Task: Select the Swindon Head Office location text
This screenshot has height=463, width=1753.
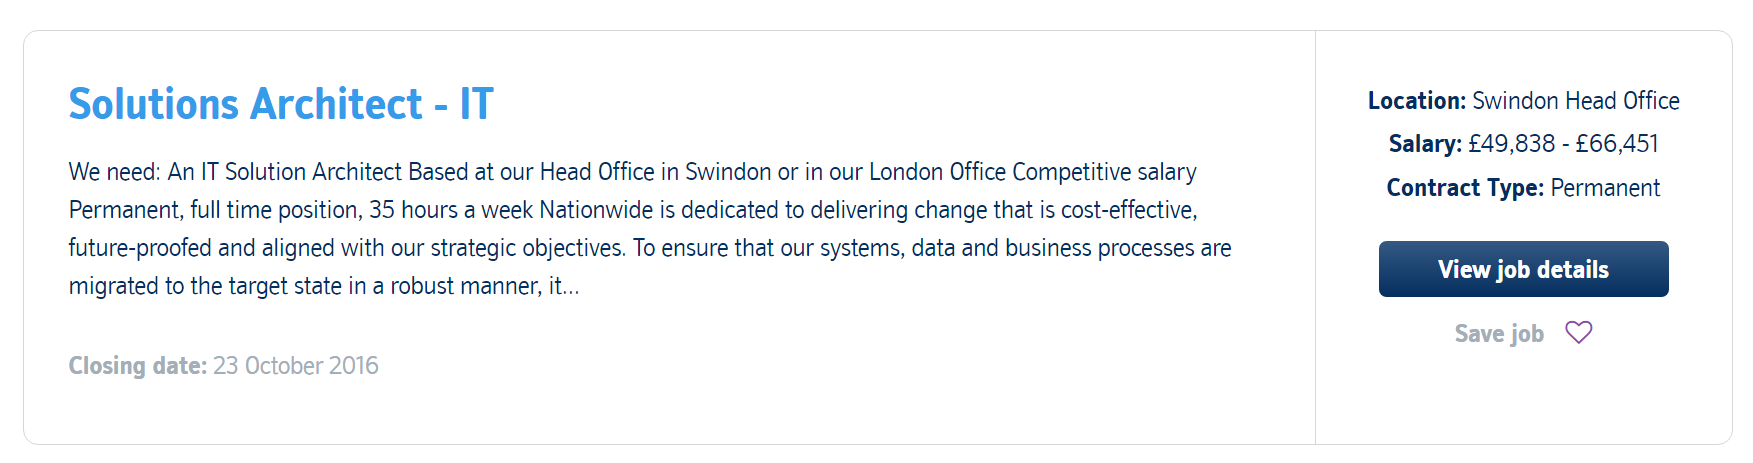Action: 1576,101
